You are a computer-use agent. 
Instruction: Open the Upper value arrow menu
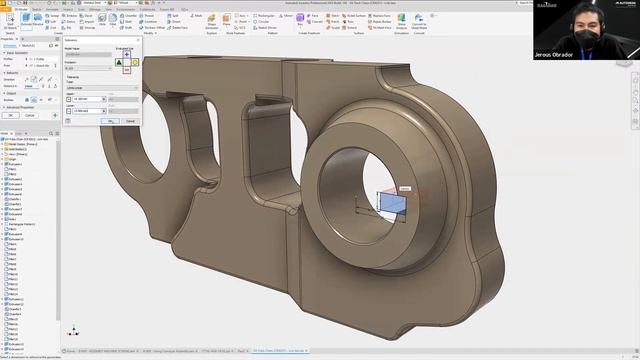pos(104,99)
